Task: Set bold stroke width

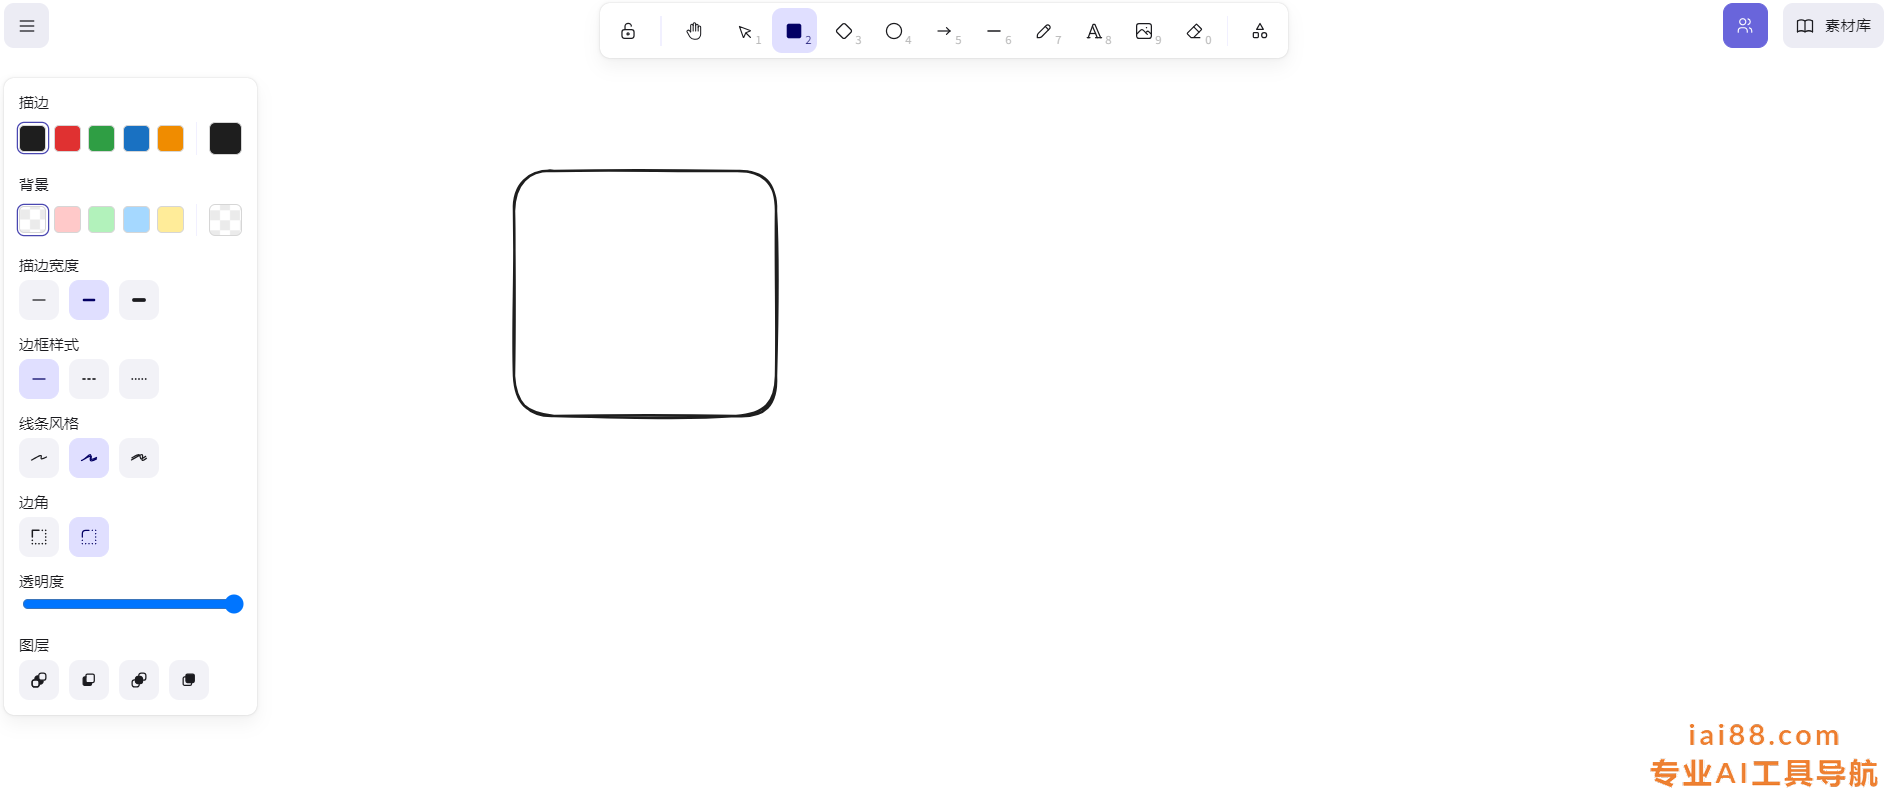Action: pyautogui.click(x=89, y=300)
